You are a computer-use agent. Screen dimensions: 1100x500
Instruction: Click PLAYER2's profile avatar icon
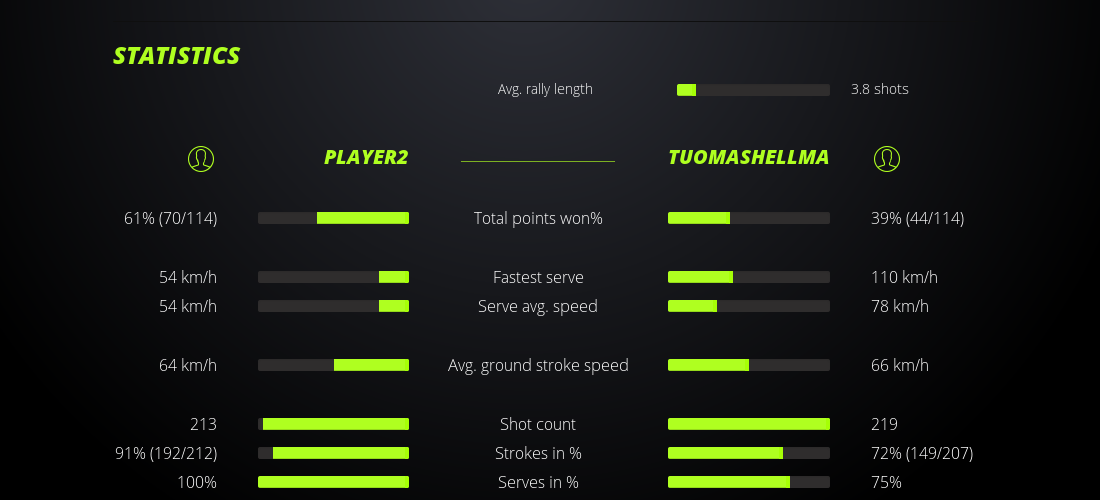[x=201, y=158]
